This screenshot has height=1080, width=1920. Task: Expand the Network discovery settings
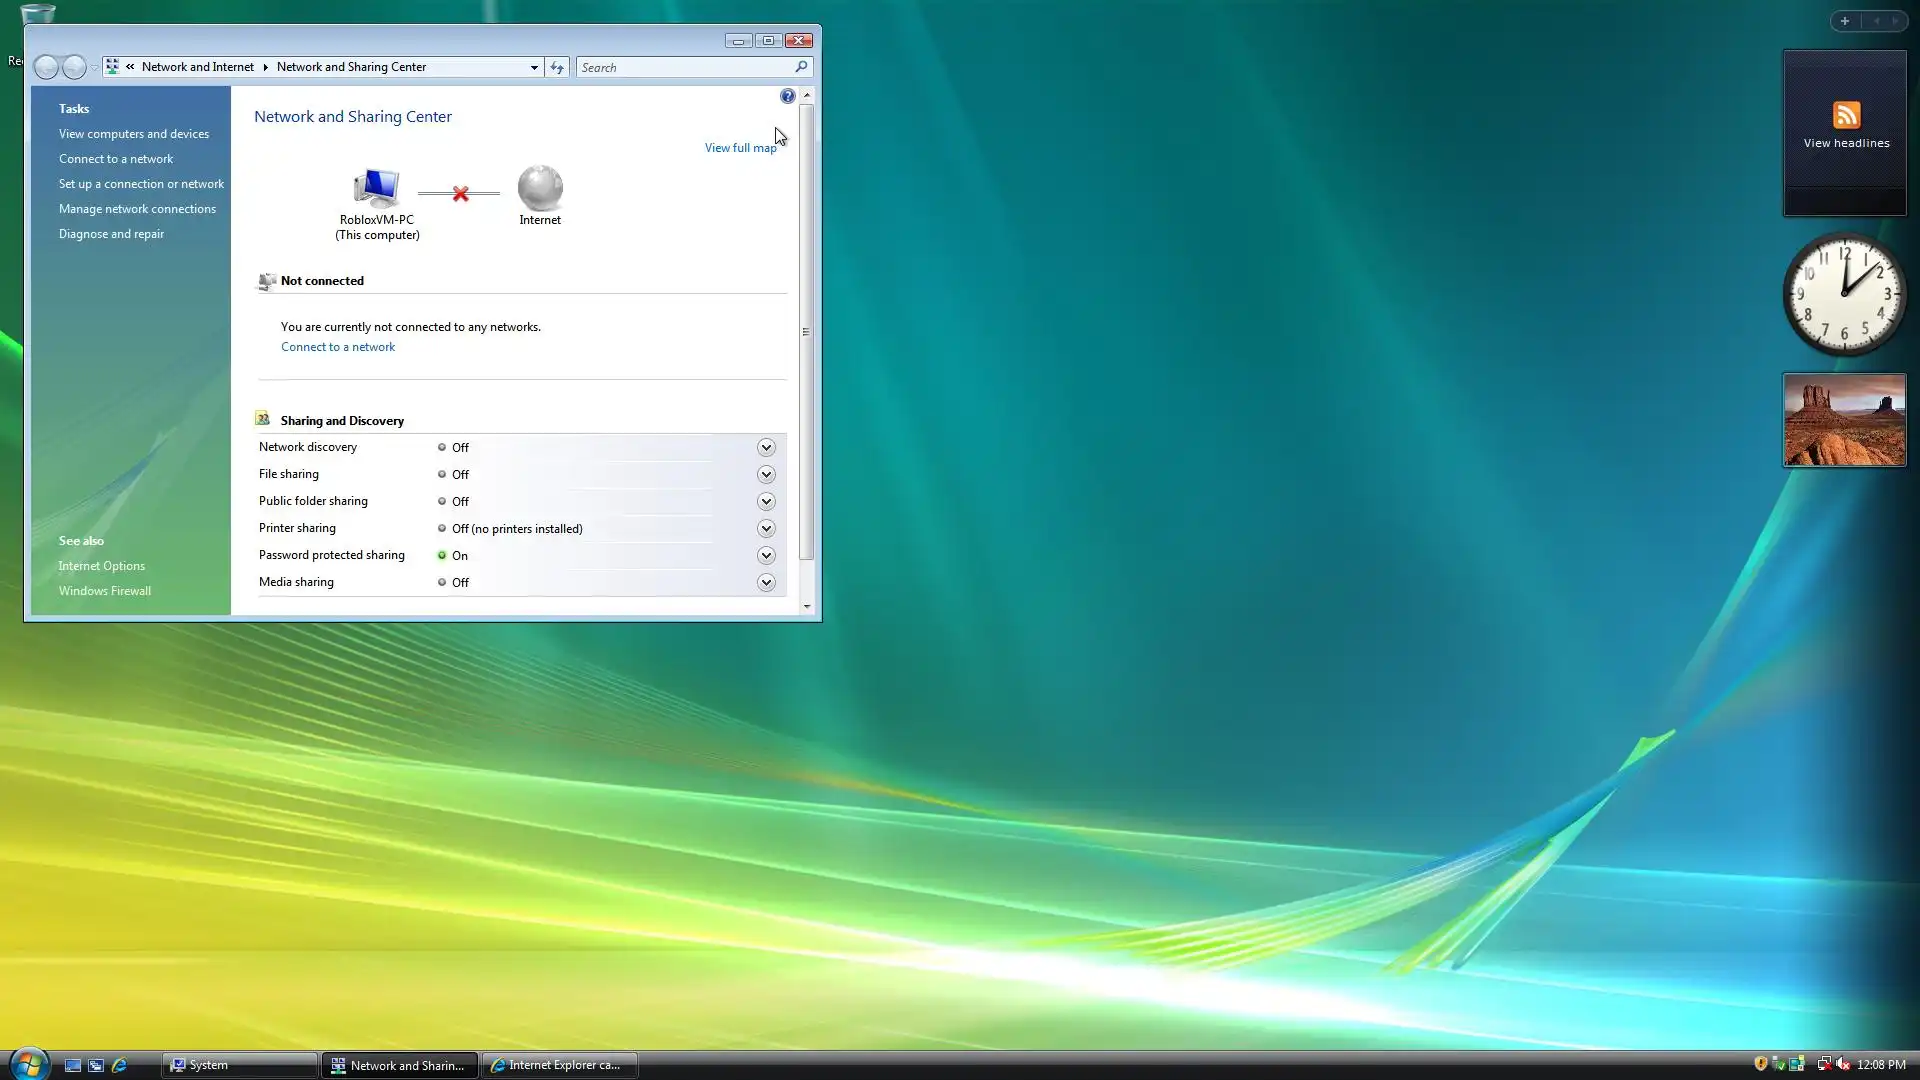click(x=766, y=447)
